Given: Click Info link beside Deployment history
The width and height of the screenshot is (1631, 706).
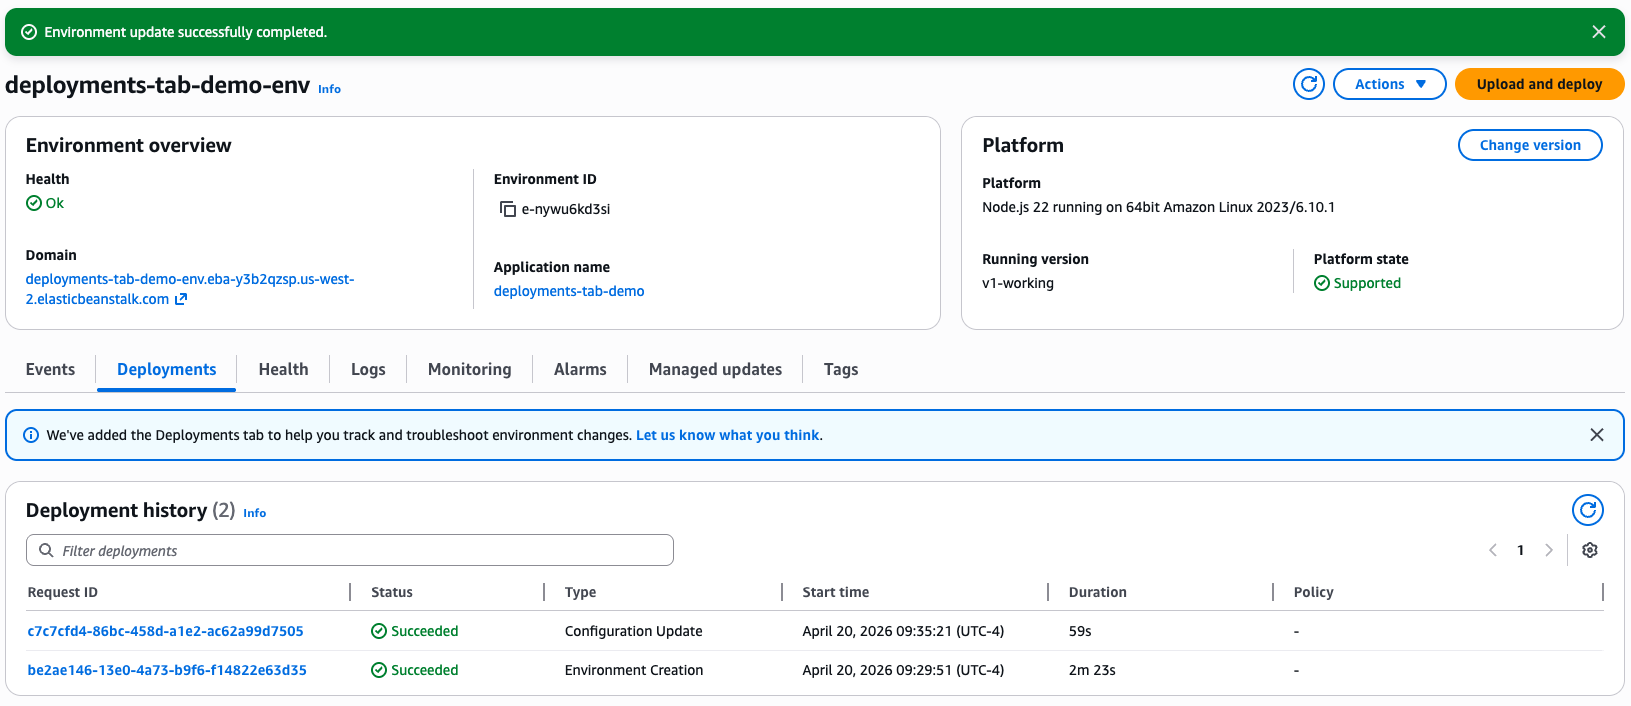Looking at the screenshot, I should click(255, 513).
